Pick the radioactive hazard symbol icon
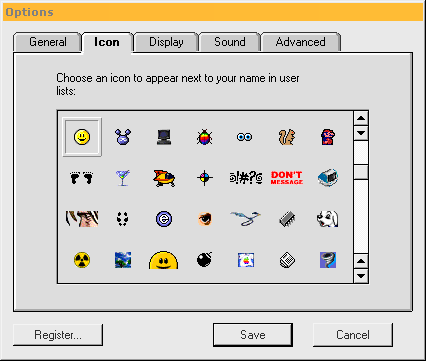426x361 pixels. point(82,260)
